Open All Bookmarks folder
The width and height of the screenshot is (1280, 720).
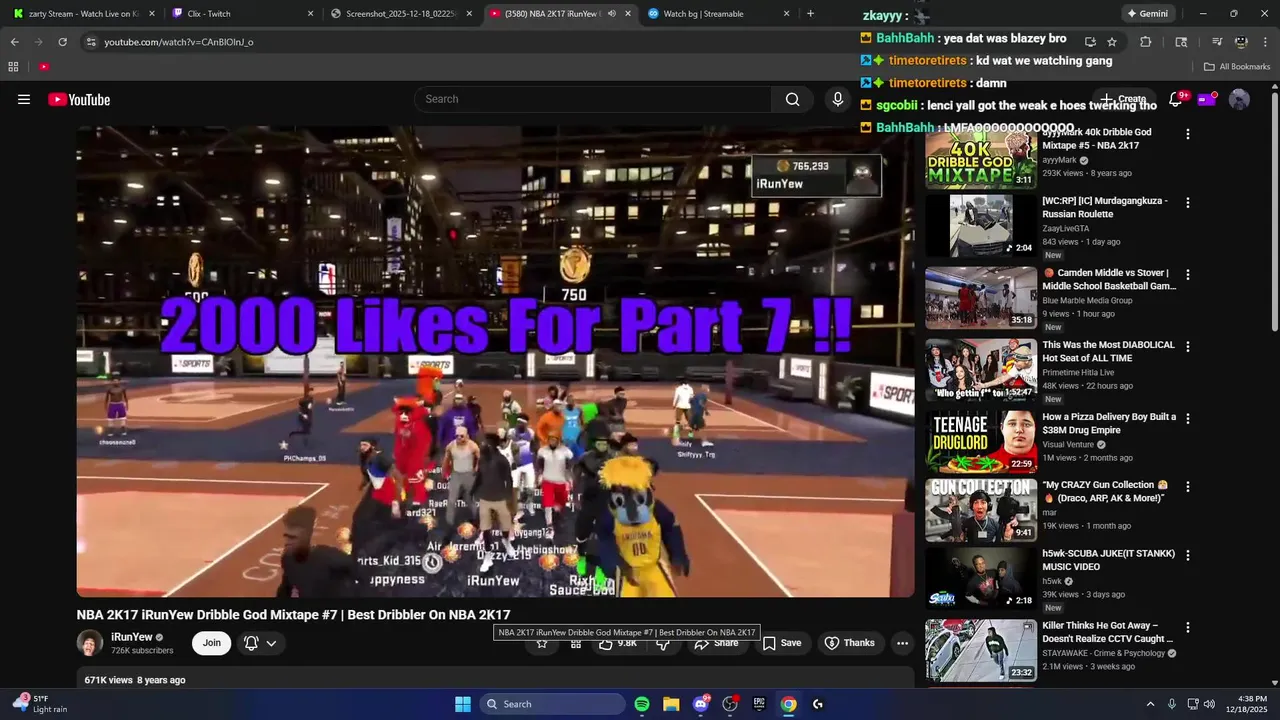[1237, 67]
